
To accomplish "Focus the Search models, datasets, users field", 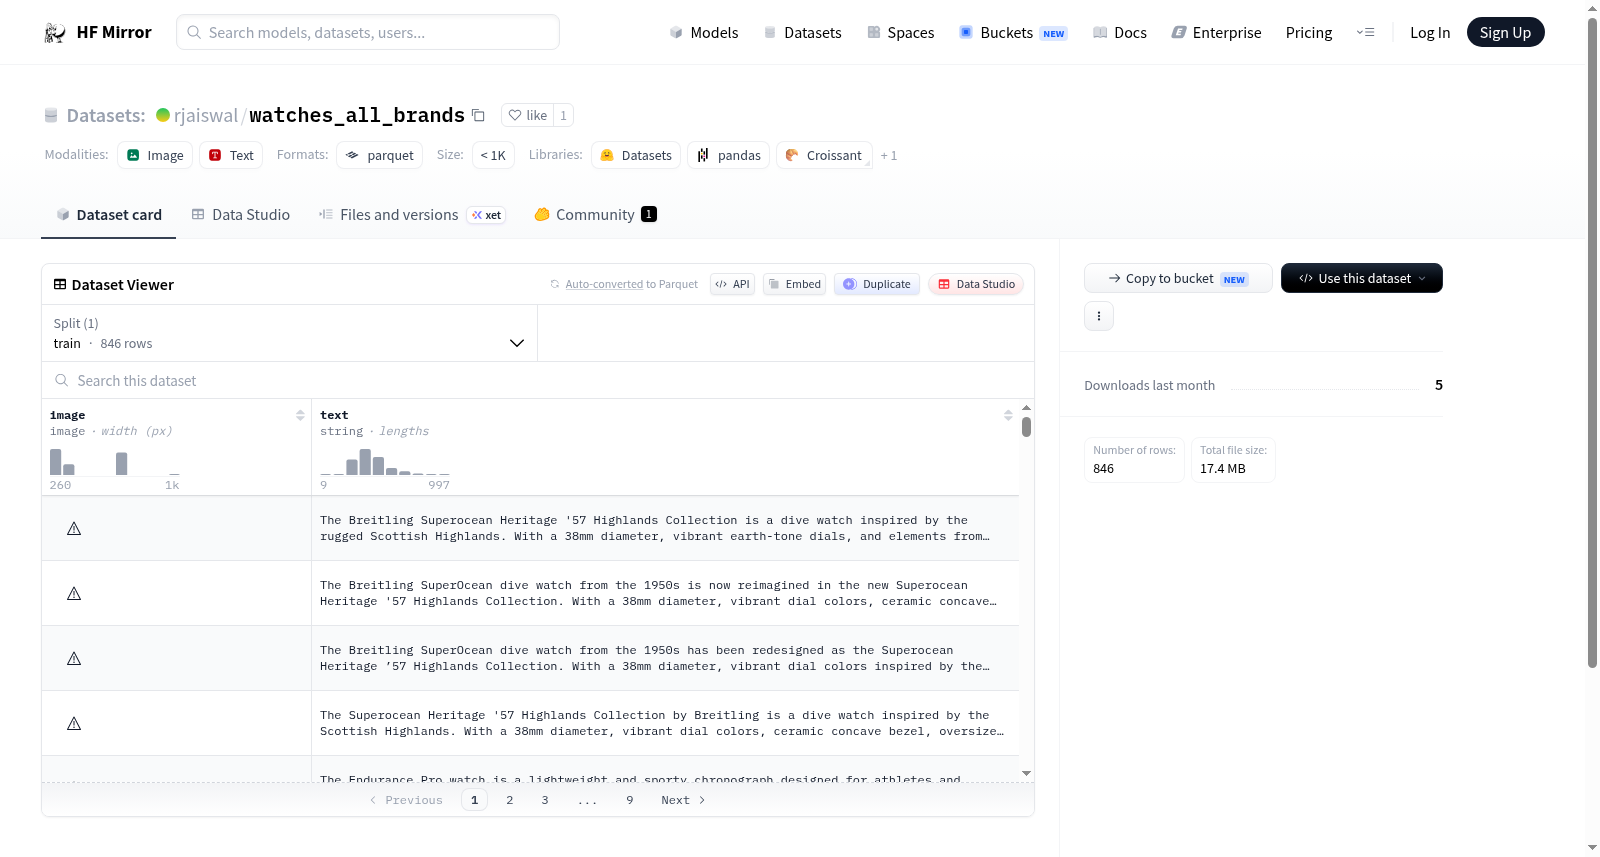I will [368, 33].
